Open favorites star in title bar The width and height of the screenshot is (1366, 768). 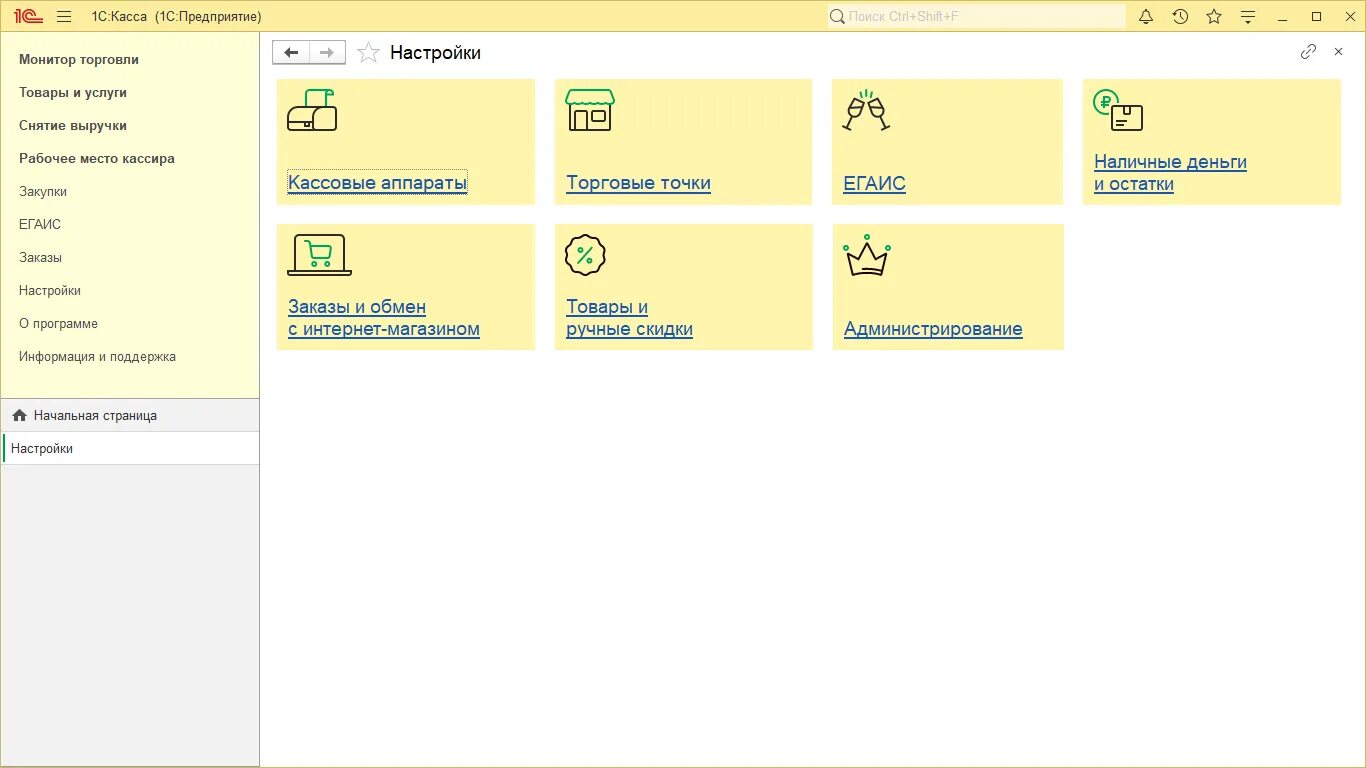tap(1214, 16)
